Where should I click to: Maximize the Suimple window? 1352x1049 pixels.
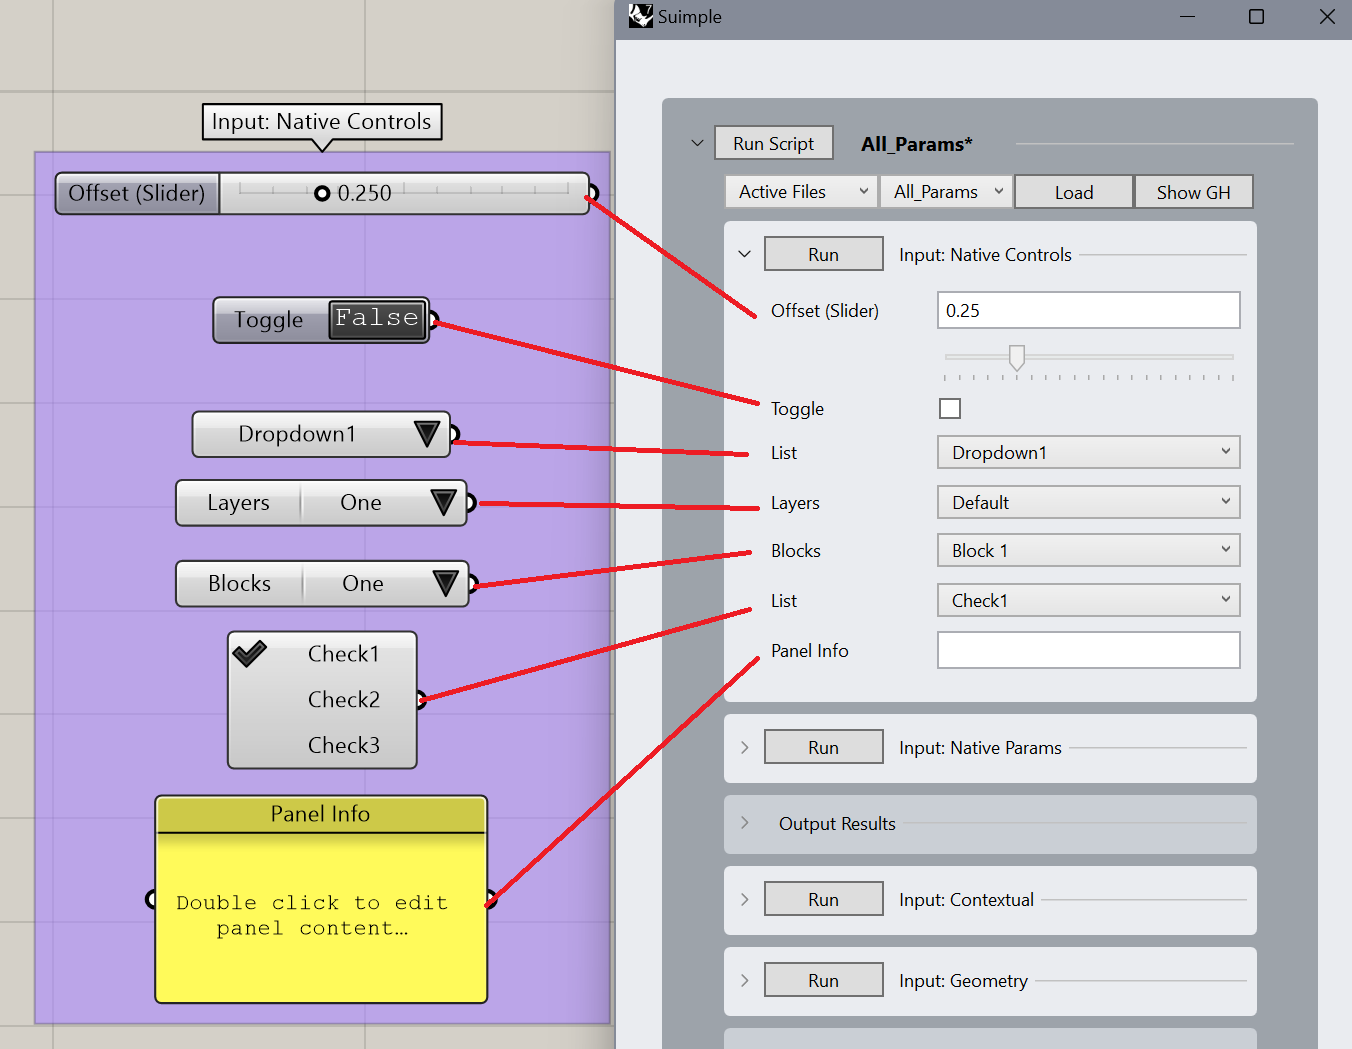tap(1256, 17)
